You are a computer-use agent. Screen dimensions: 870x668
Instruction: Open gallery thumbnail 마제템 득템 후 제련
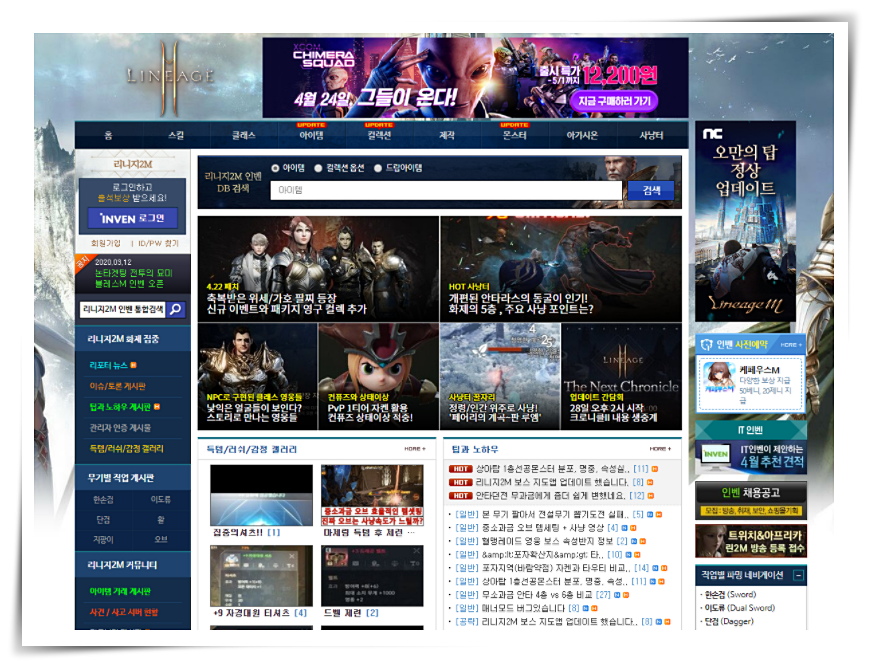coord(372,495)
